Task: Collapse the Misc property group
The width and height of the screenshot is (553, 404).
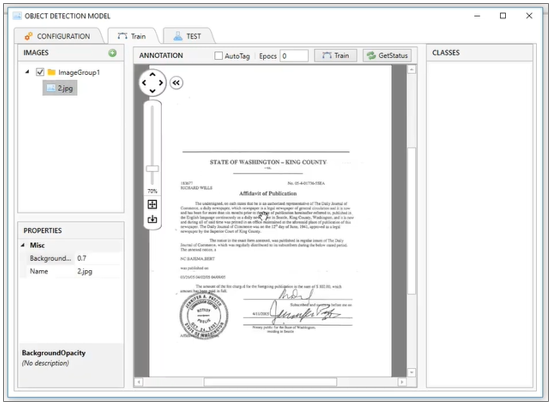Action: pos(23,245)
